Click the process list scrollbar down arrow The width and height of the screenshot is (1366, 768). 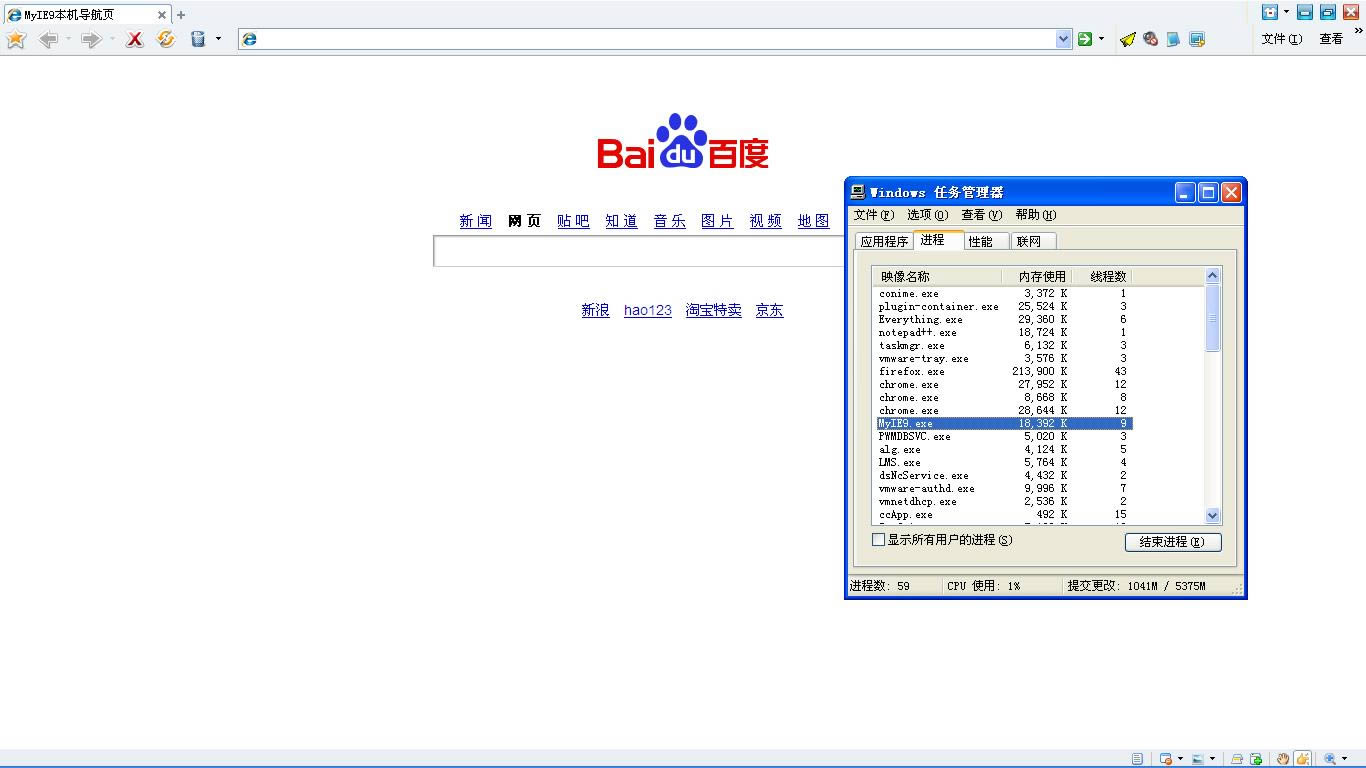pyautogui.click(x=1213, y=516)
